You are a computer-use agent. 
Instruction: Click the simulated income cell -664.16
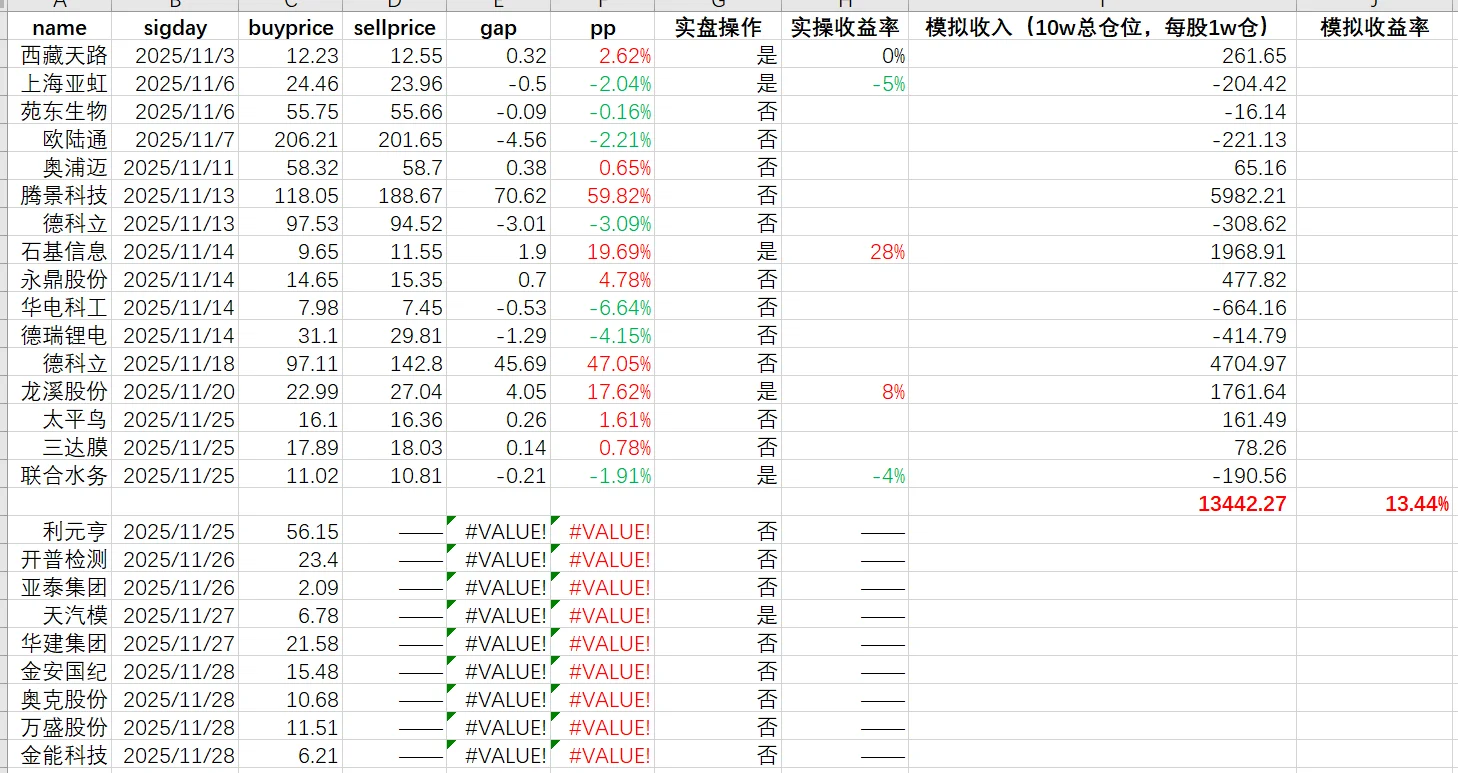click(x=1101, y=307)
